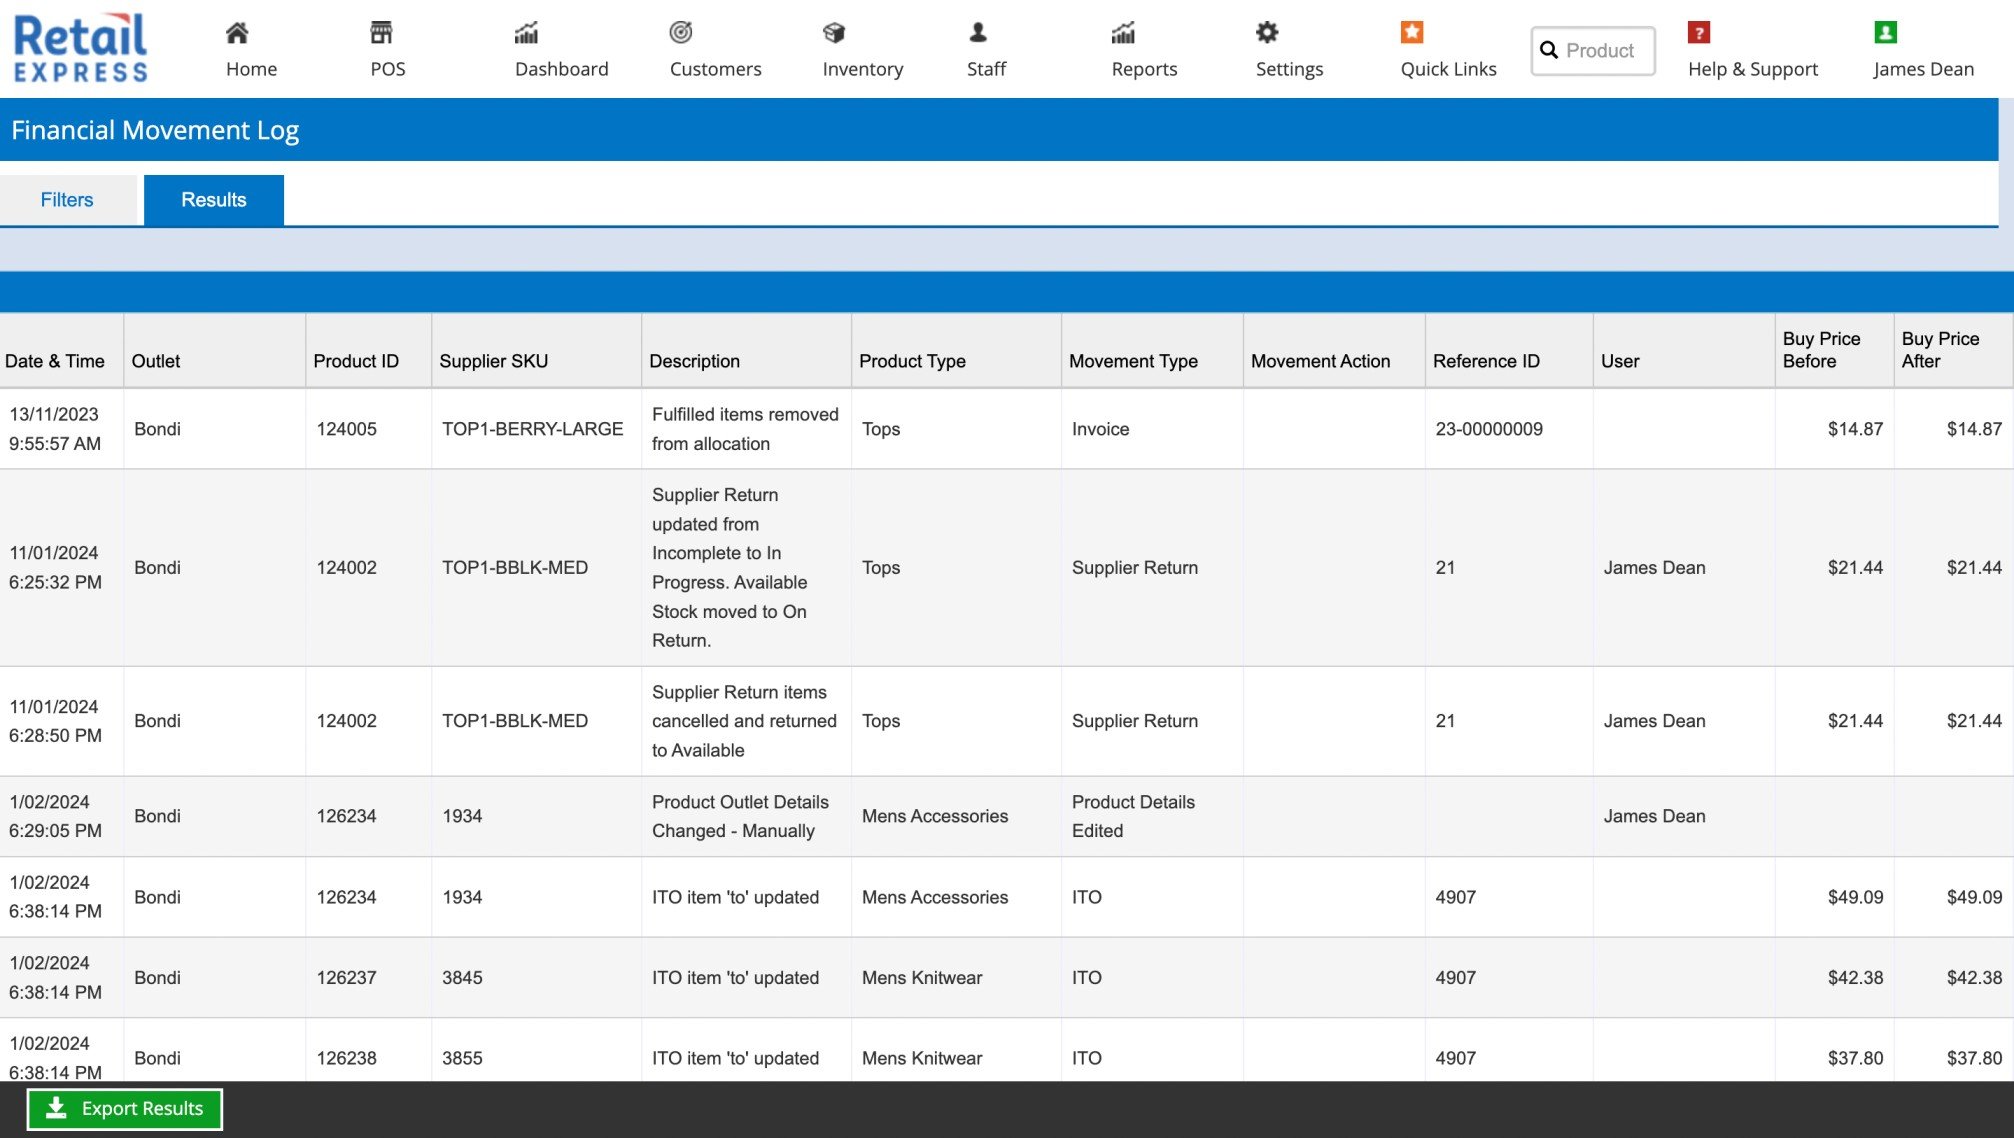Screen dimensions: 2014x1138
Task: Open the Dashboard chart icon
Action: 526,33
